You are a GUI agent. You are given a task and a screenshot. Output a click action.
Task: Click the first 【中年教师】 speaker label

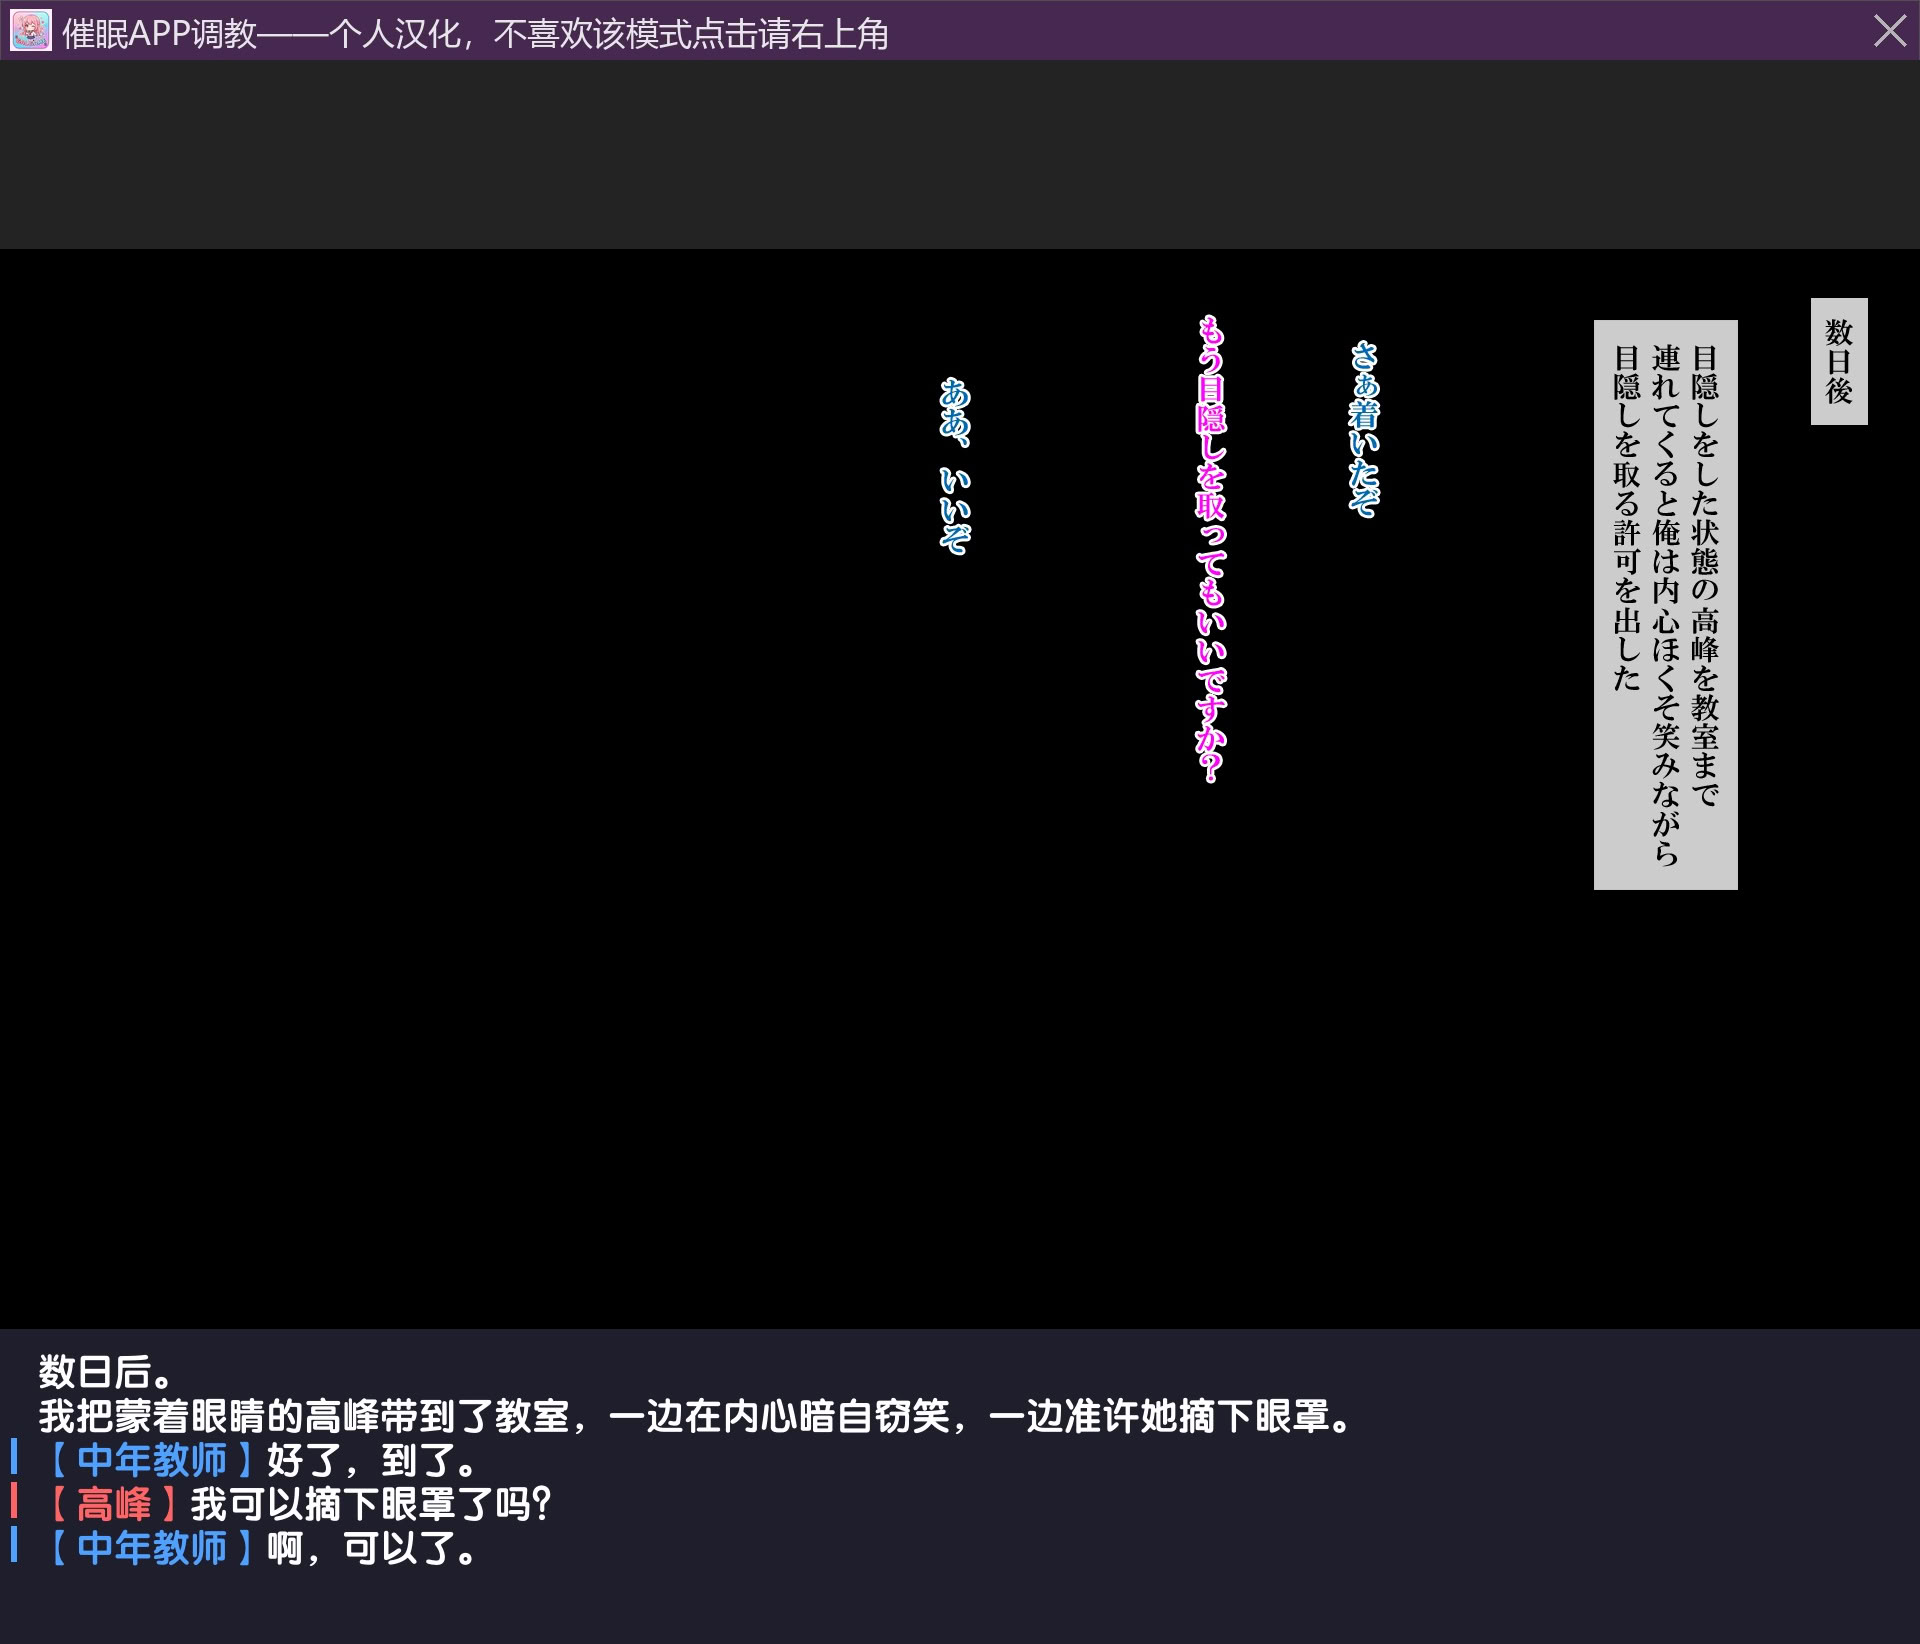click(152, 1460)
